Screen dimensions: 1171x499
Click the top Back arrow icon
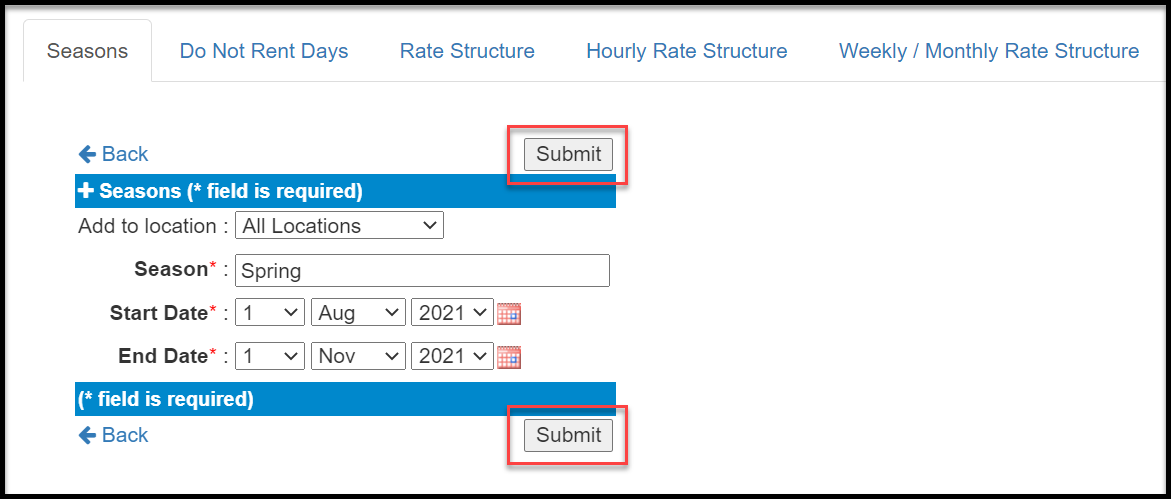[87, 155]
